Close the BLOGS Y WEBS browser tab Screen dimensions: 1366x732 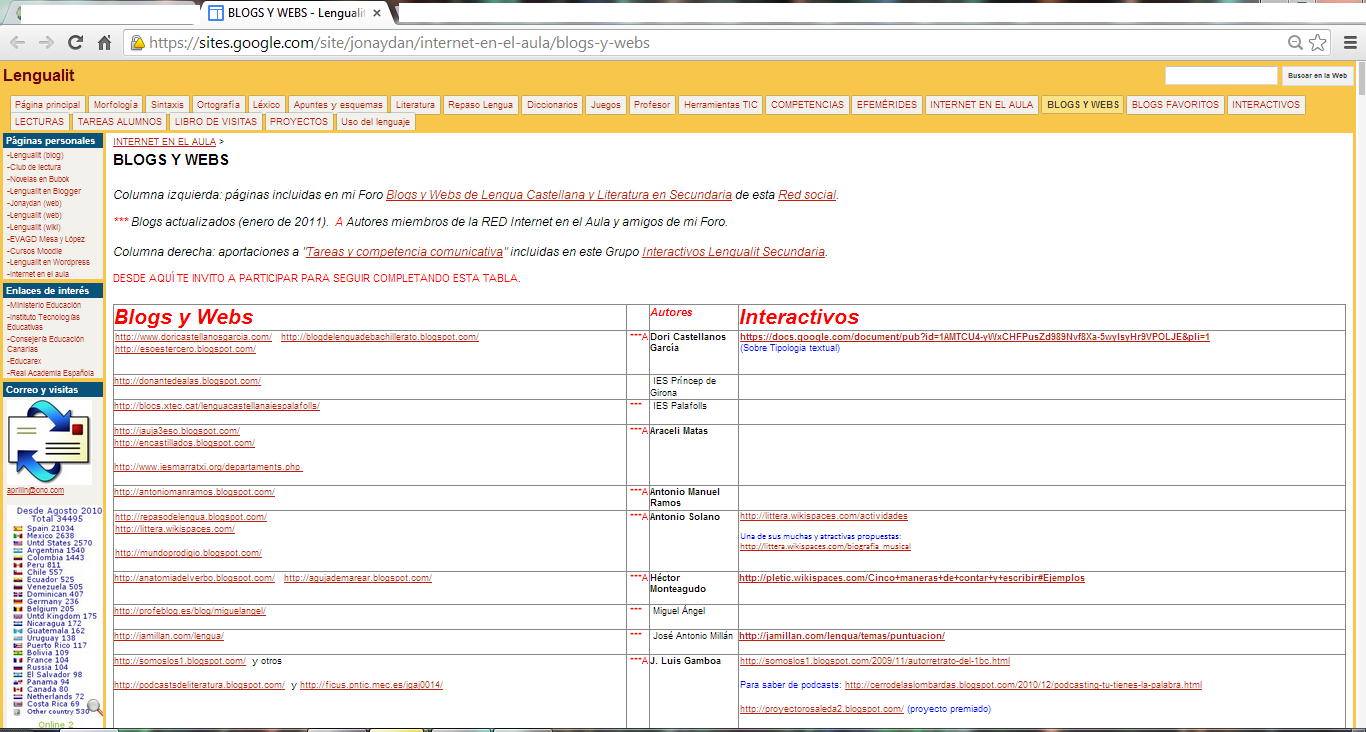coord(377,13)
